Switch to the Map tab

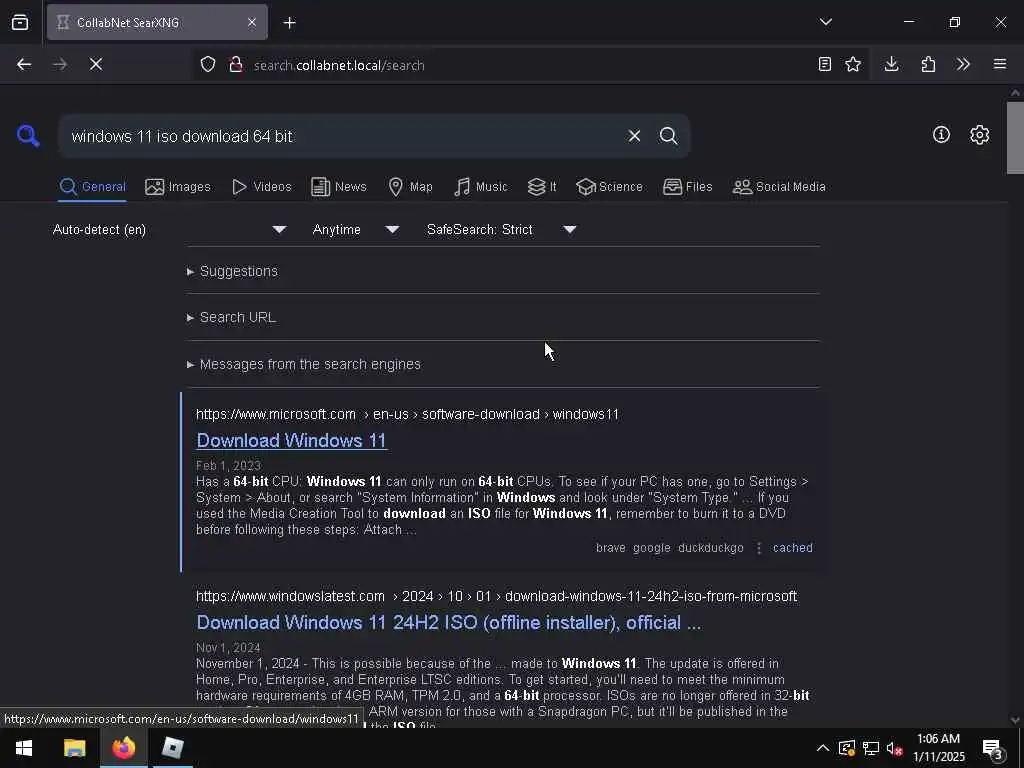(410, 187)
